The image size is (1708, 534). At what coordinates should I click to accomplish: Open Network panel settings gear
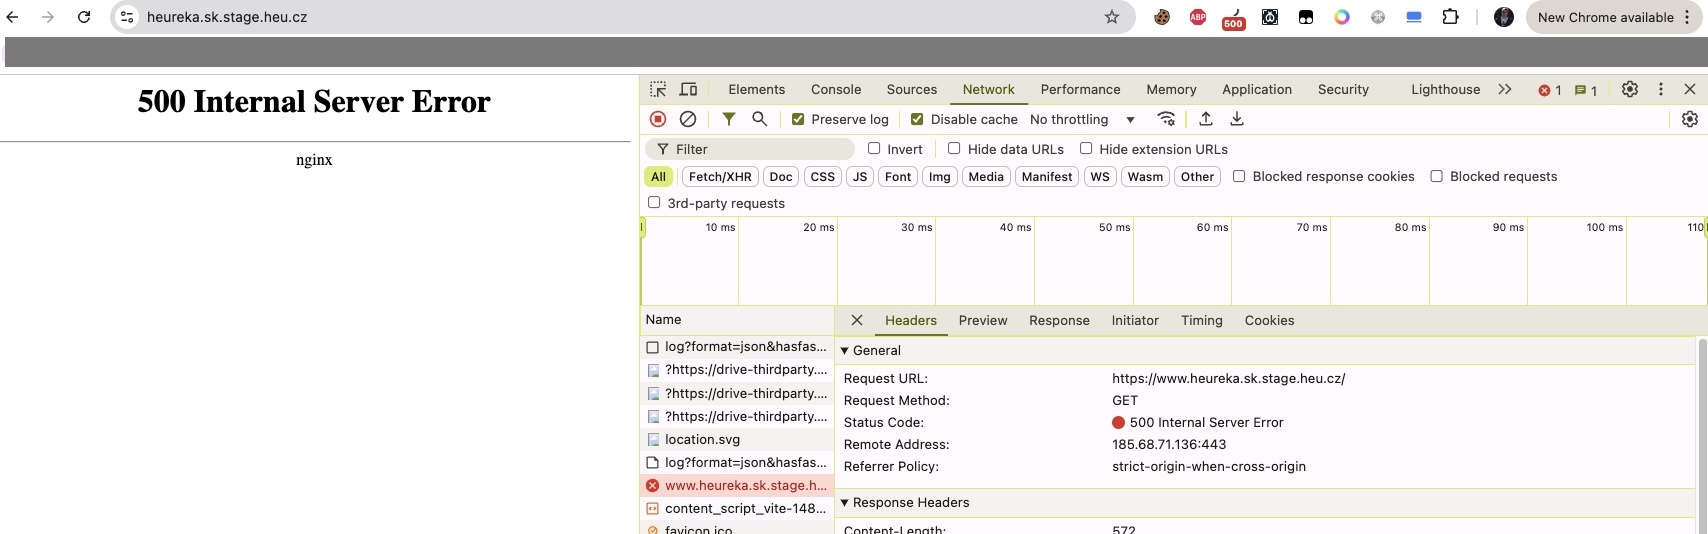(1690, 119)
